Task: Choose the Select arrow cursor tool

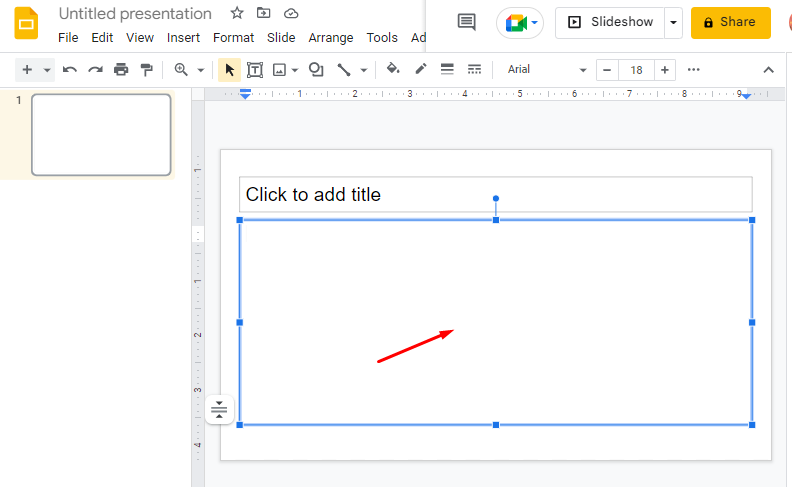Action: tap(229, 70)
